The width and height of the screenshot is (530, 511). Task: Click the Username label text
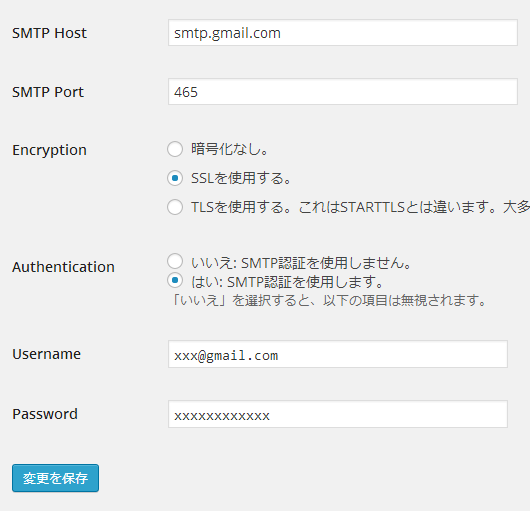(46, 354)
